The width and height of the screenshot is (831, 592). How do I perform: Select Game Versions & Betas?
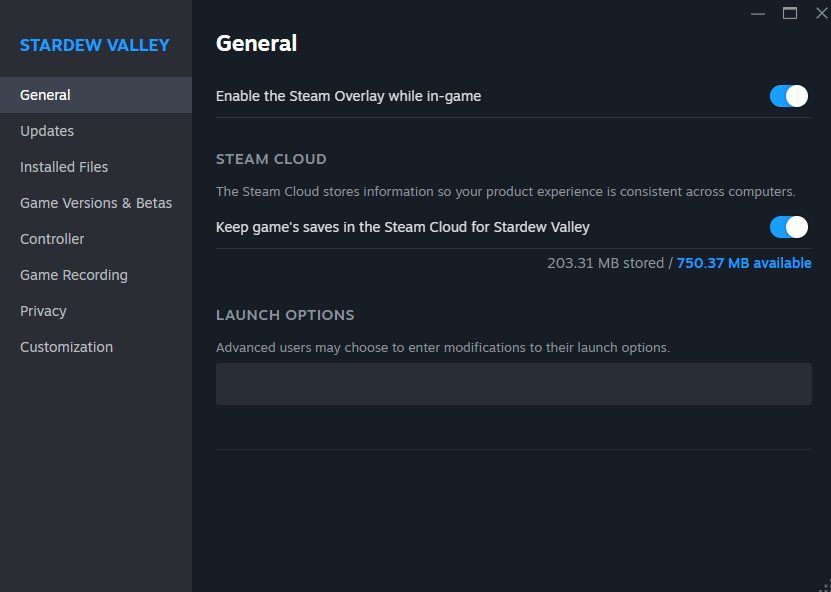(96, 203)
